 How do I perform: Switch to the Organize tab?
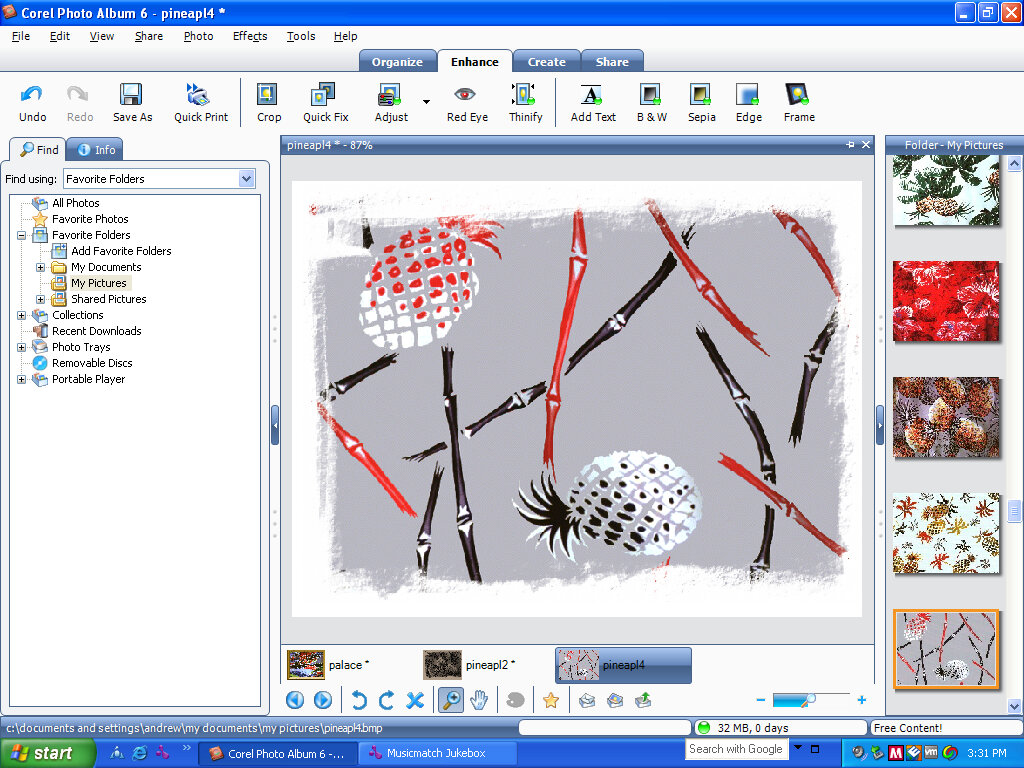pos(397,62)
